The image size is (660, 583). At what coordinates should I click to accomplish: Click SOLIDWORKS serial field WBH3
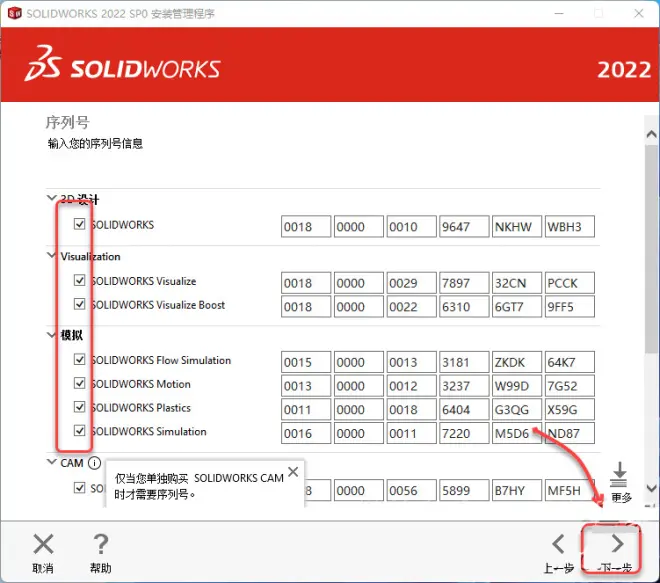(570, 227)
